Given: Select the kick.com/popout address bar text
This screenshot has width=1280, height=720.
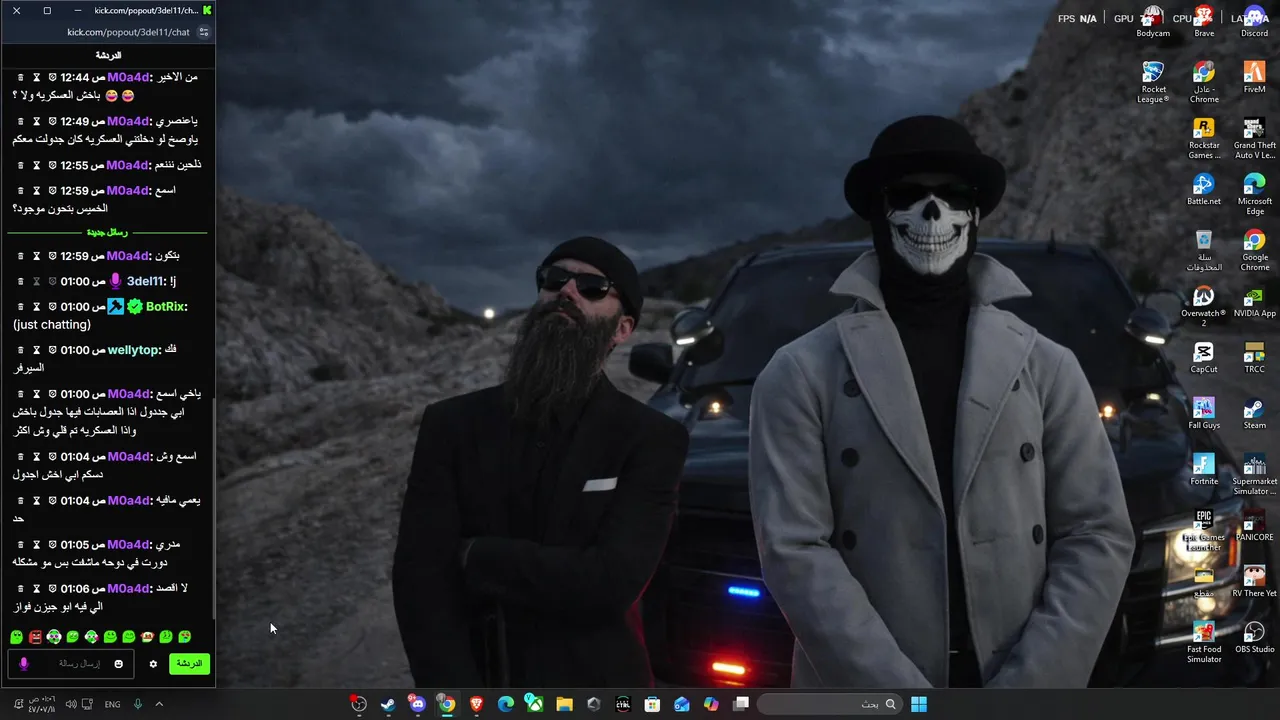Looking at the screenshot, I should [128, 32].
